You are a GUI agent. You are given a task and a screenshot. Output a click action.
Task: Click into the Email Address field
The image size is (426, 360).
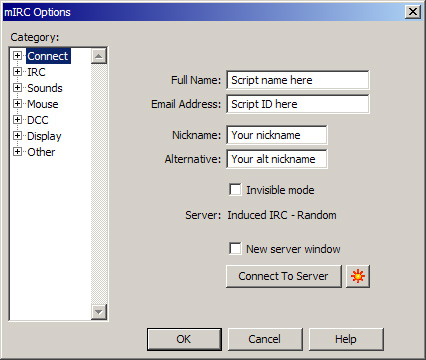(298, 104)
